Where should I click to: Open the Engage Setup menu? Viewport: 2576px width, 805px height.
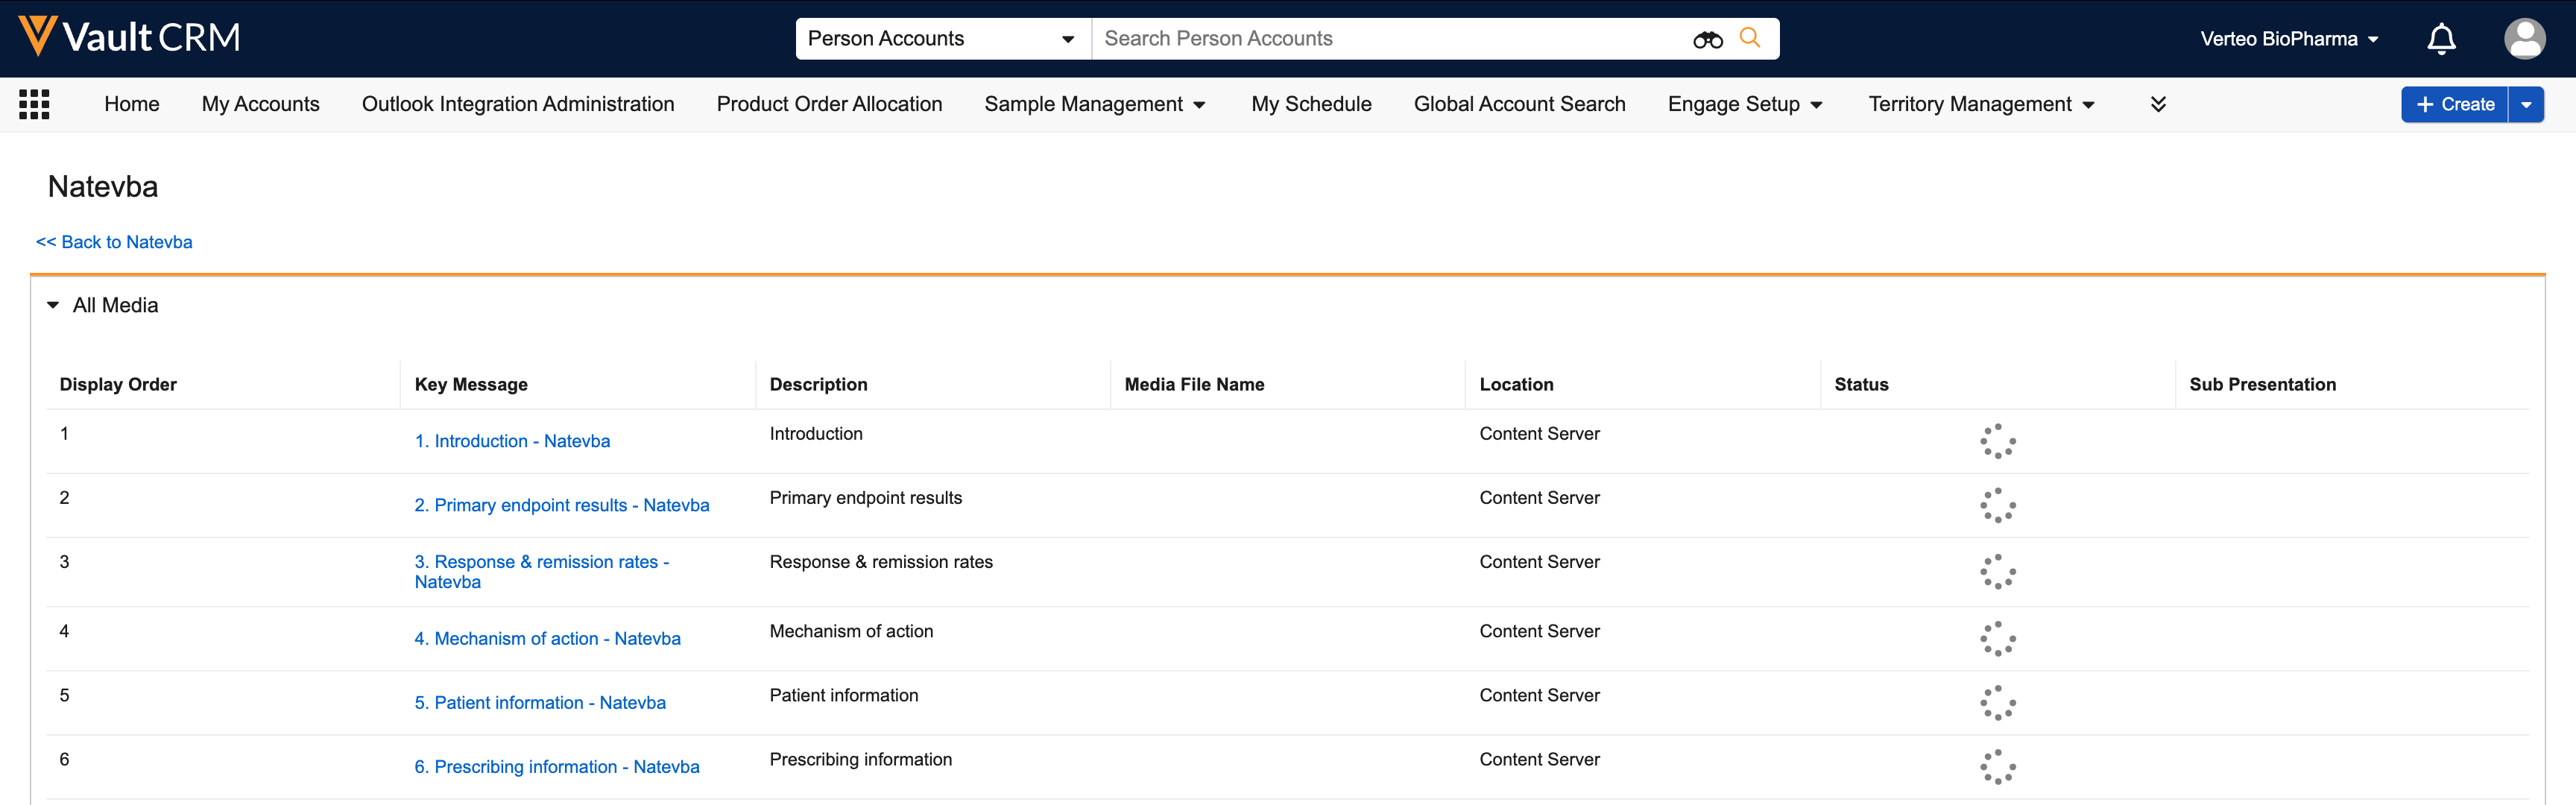(x=1745, y=104)
